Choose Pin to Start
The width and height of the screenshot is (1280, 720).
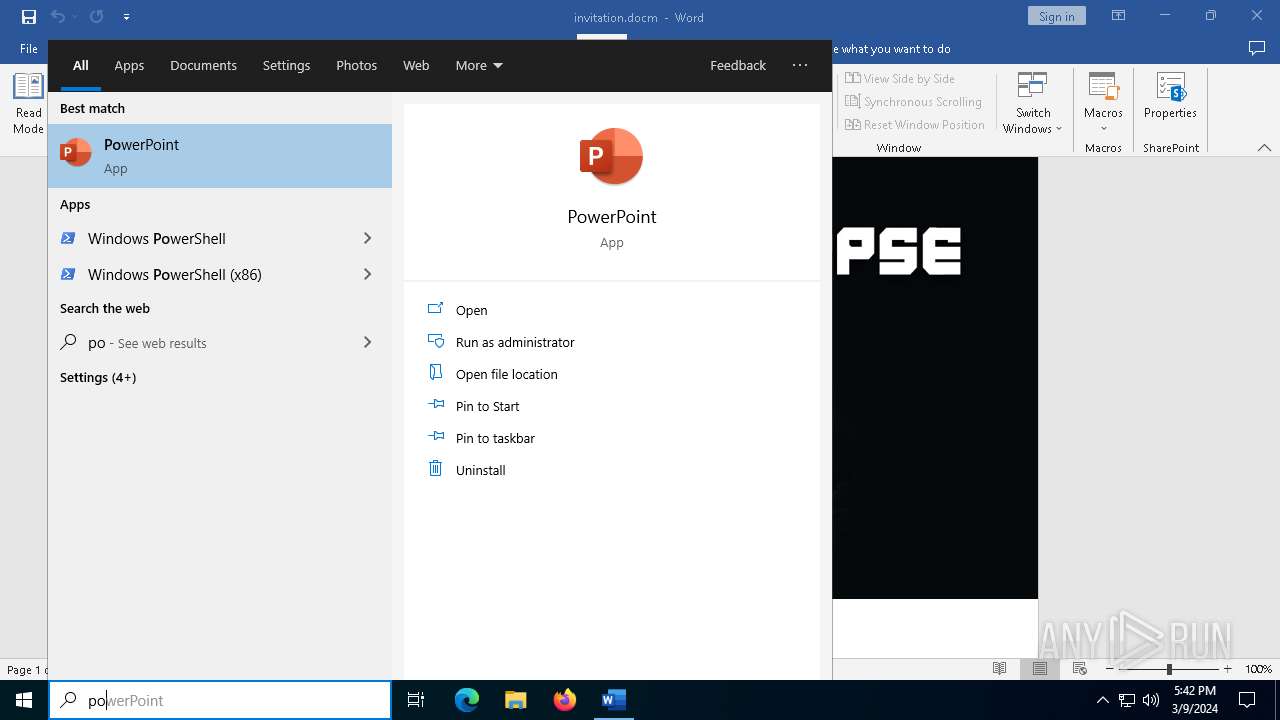click(x=473, y=406)
